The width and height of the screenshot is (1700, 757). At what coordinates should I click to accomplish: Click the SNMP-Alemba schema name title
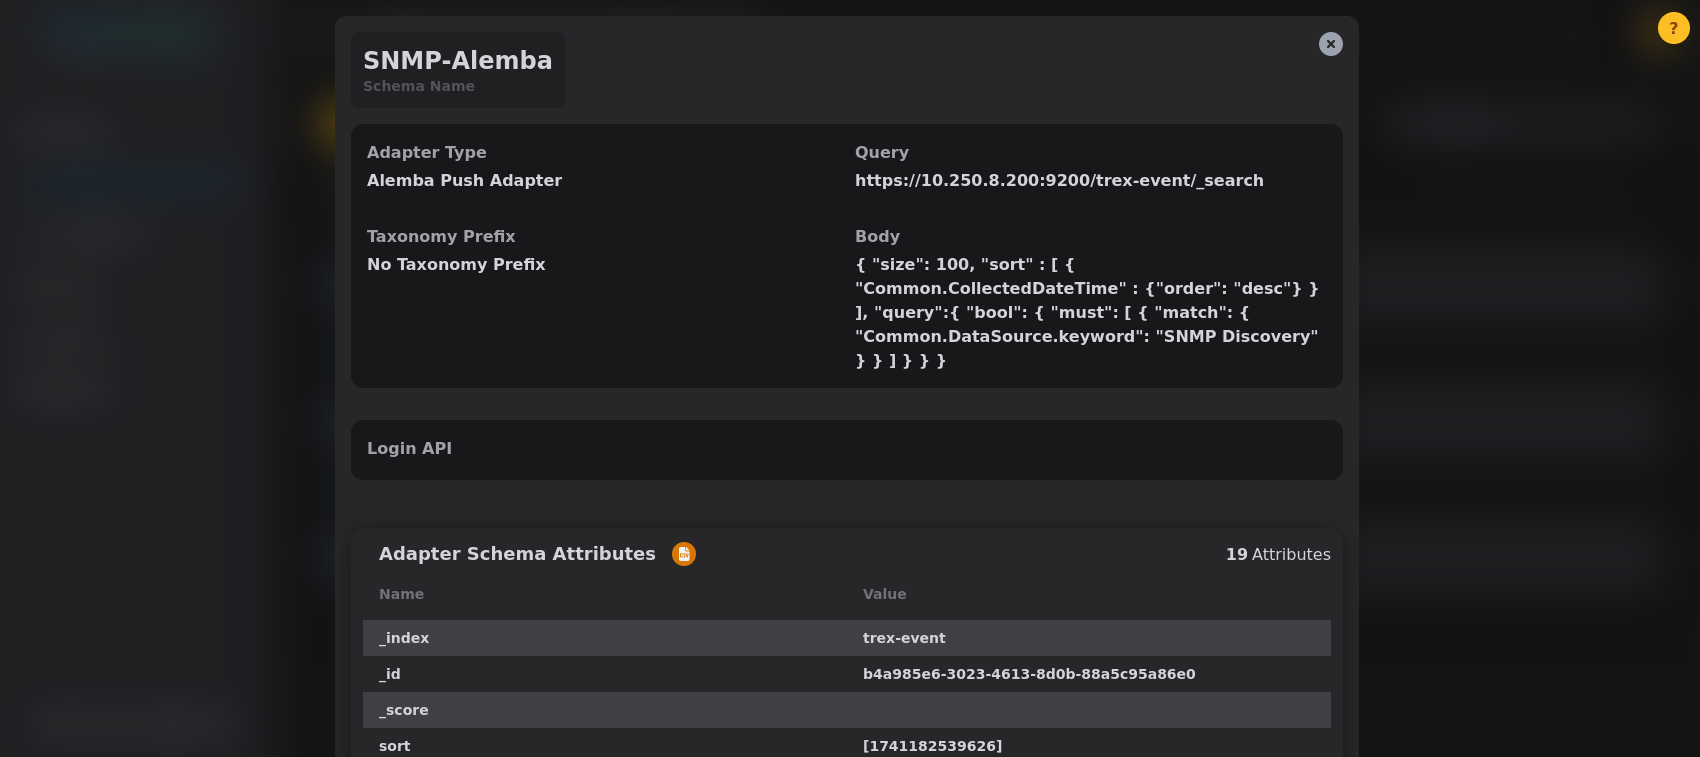click(x=457, y=61)
